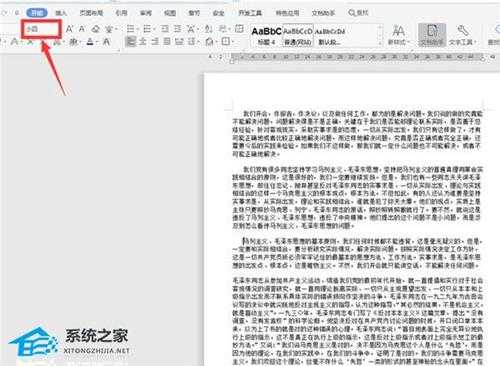The width and height of the screenshot is (500, 366).
Task: Toggle align right
Action: (155, 42)
